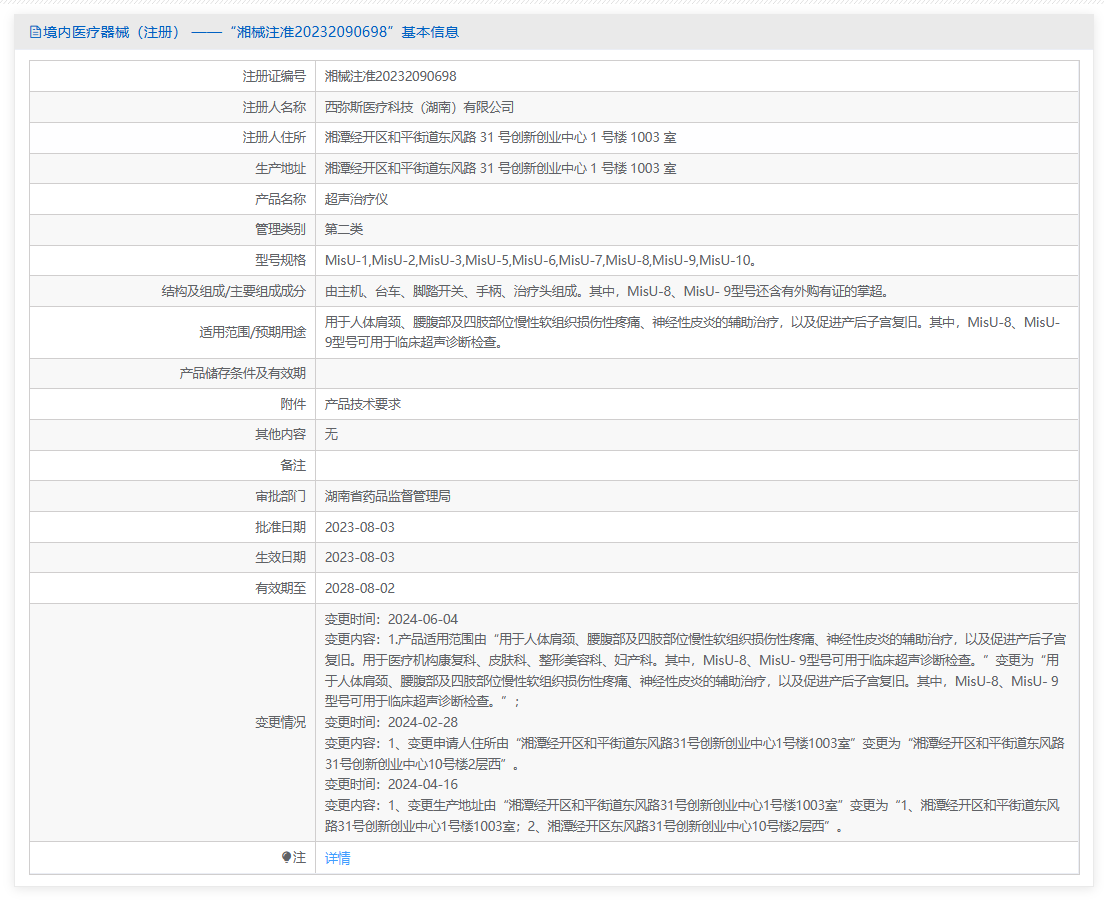Click the 批准日期 value 2023-08-03
This screenshot has width=1104, height=902.
click(360, 527)
